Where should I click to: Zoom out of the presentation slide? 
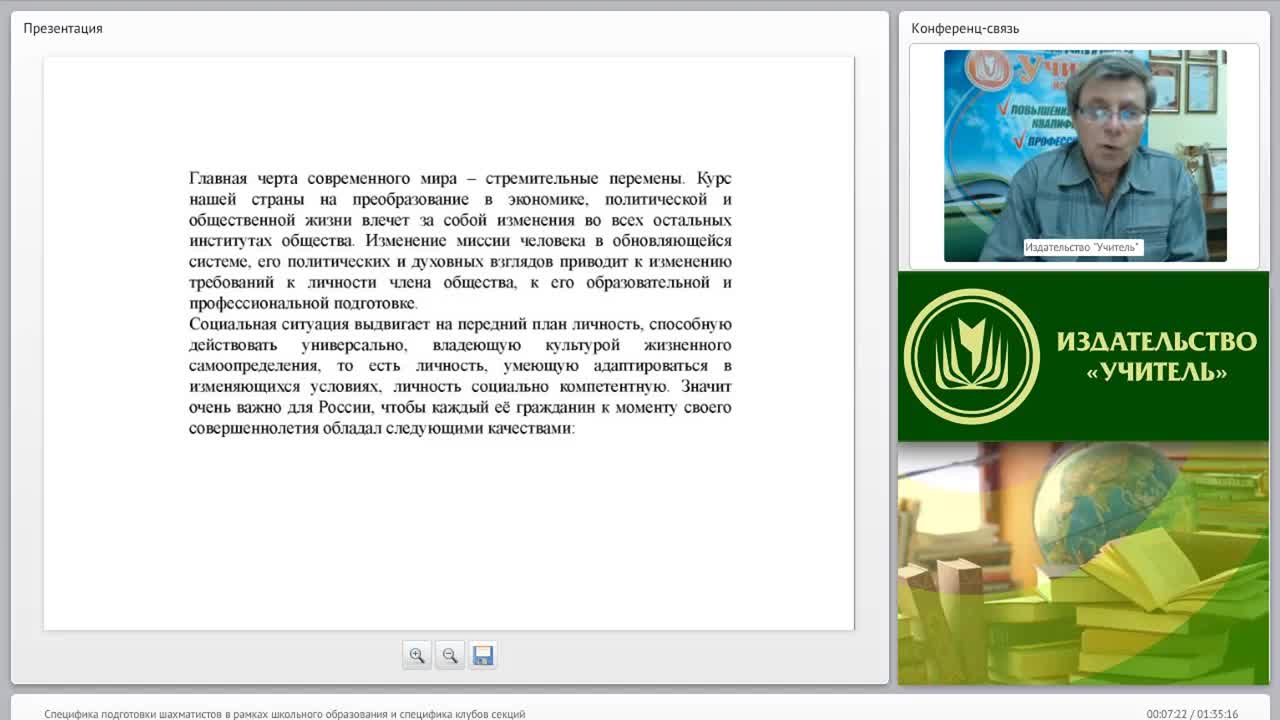[450, 655]
